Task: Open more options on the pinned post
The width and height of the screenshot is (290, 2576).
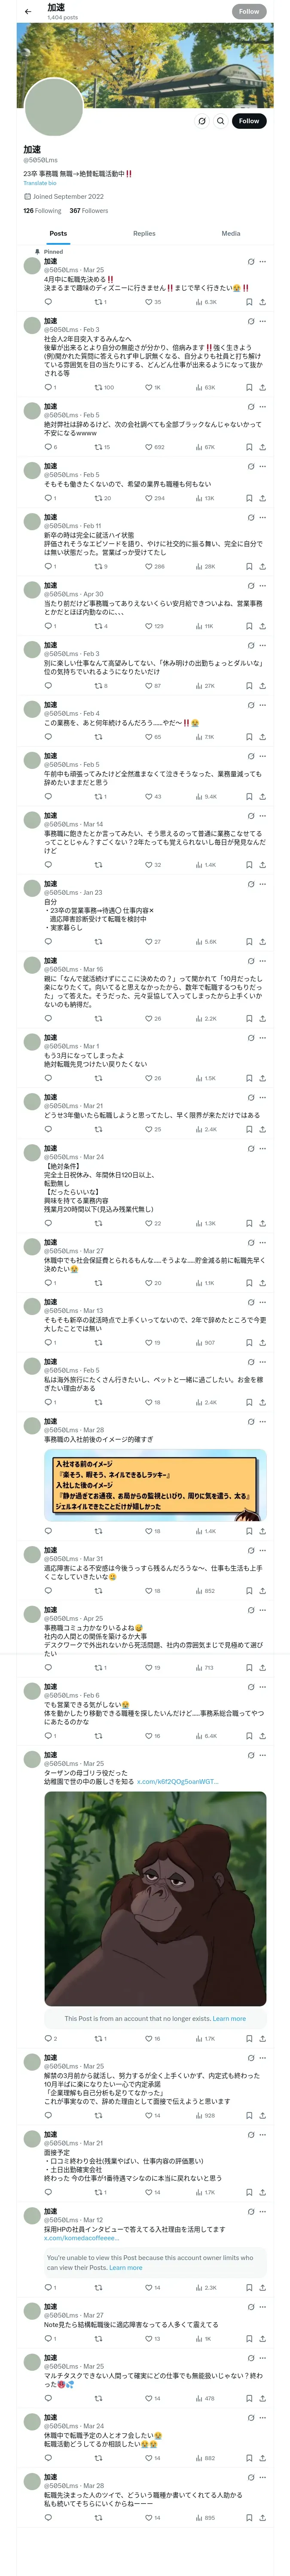Action: 263,262
